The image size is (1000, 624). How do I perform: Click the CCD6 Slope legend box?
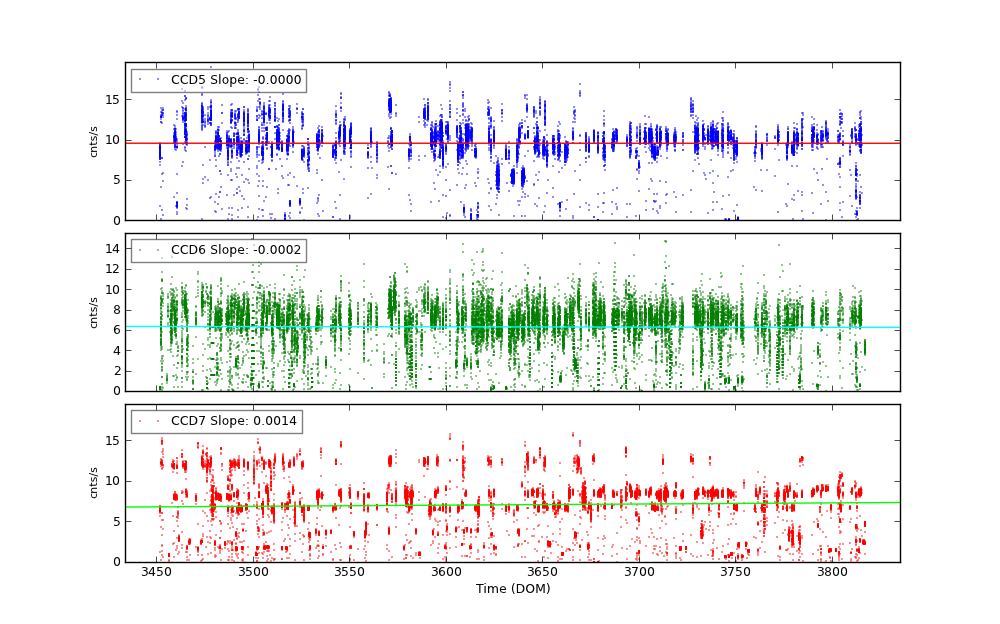click(x=218, y=250)
